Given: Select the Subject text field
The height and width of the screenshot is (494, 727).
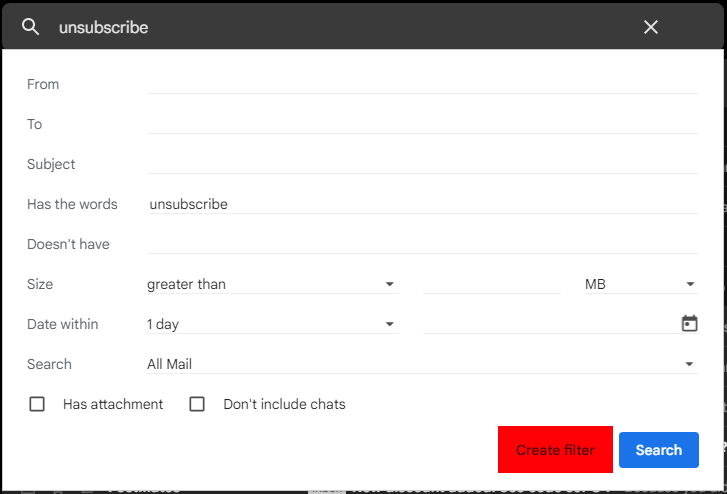Looking at the screenshot, I should pyautogui.click(x=422, y=164).
